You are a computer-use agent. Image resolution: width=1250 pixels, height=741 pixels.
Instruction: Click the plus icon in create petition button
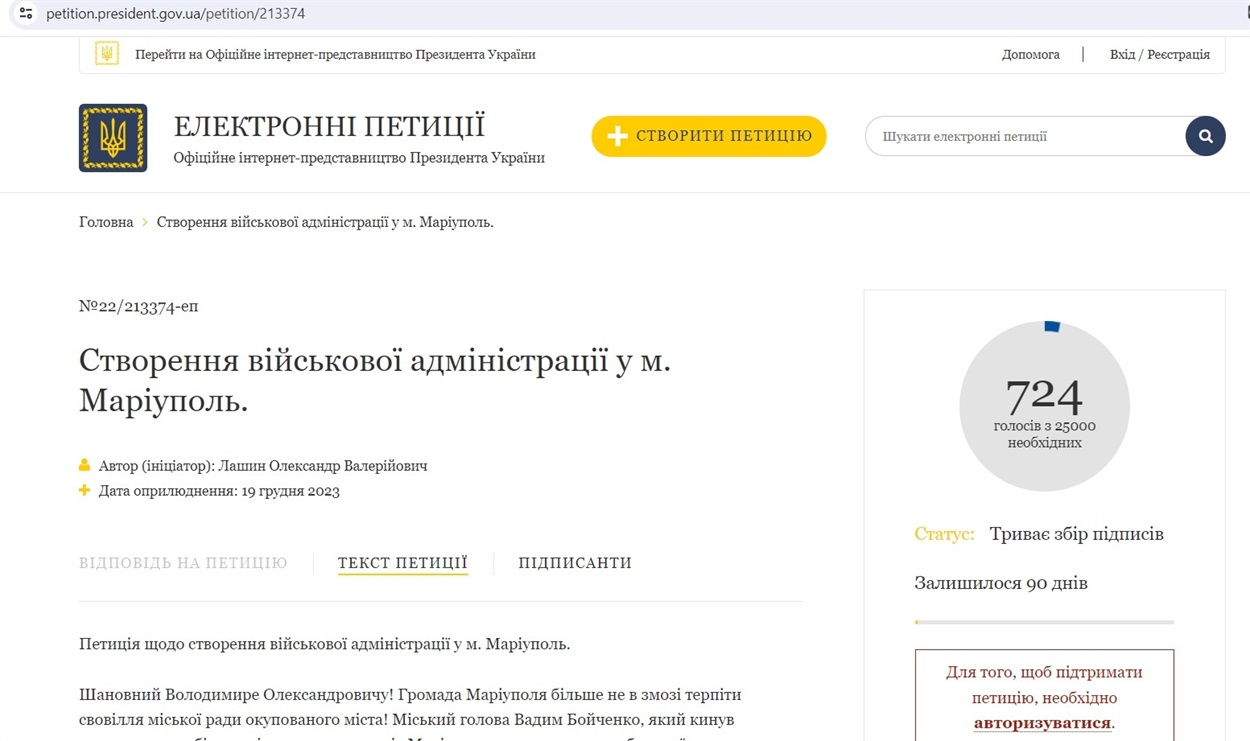point(617,137)
